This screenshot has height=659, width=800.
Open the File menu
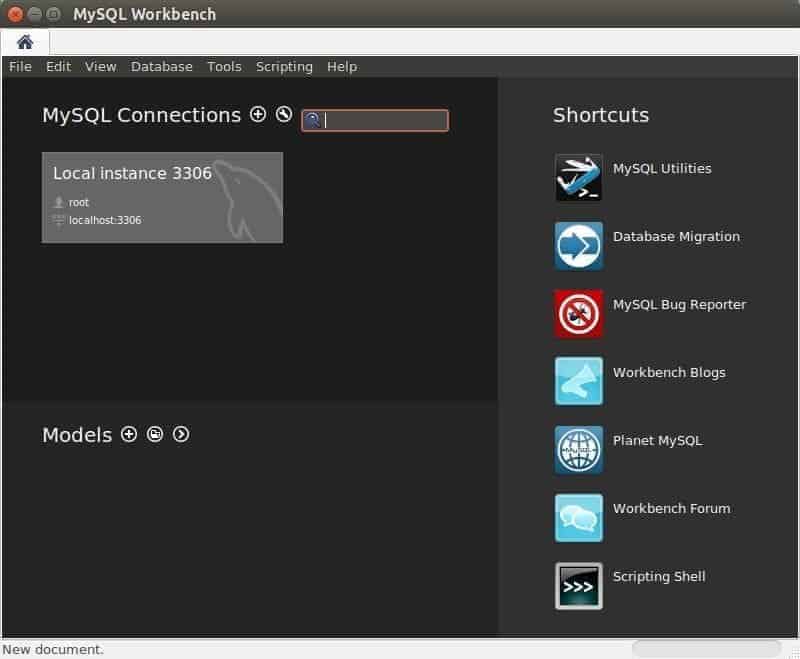(x=20, y=66)
